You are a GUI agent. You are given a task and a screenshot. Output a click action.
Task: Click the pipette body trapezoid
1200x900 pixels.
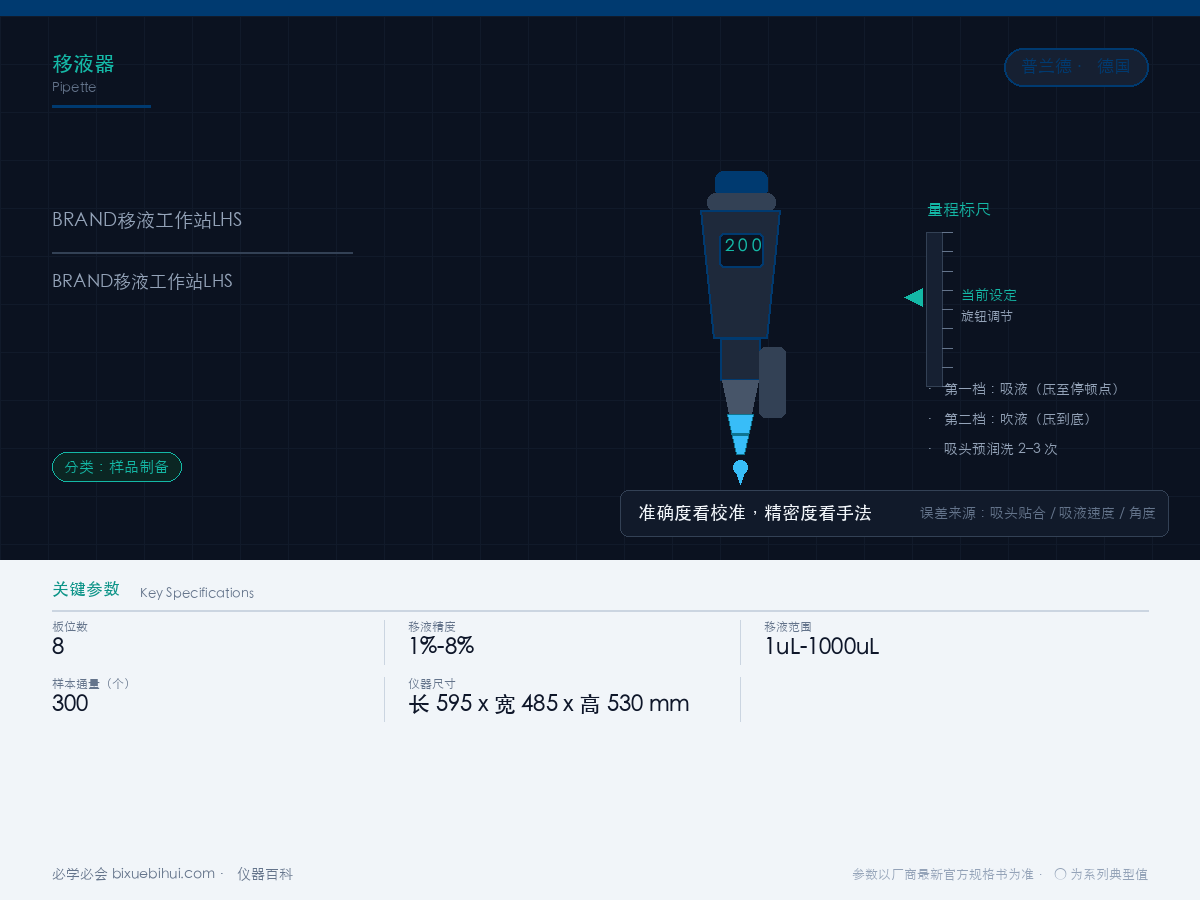[x=741, y=274]
